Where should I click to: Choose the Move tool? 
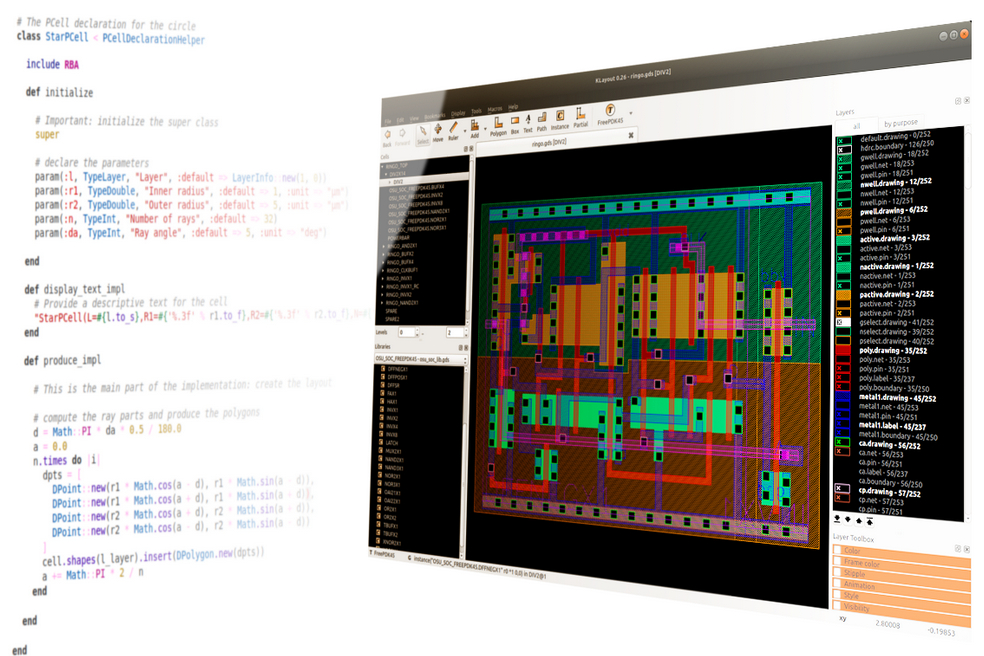pos(438,130)
